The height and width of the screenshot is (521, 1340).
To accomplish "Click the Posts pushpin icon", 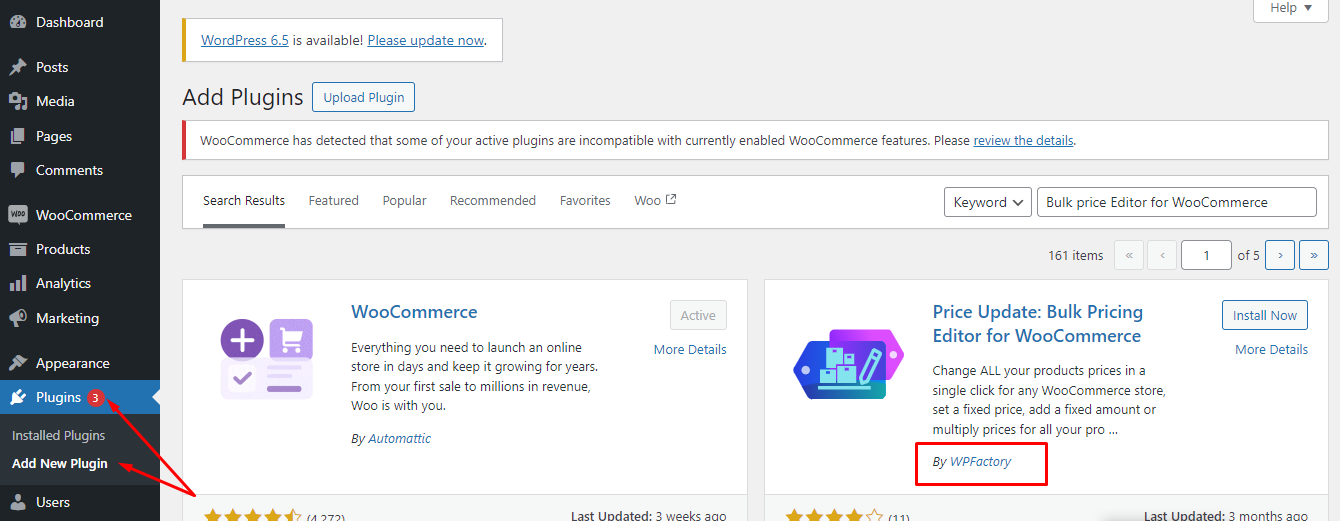I will (18, 67).
